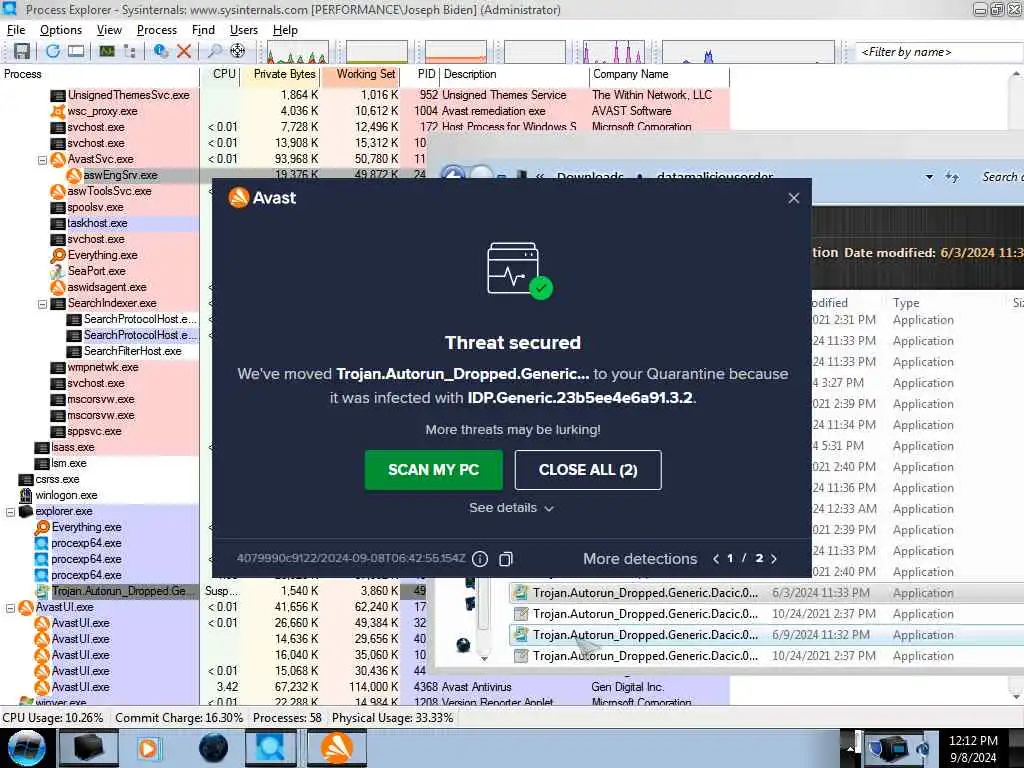1024x768 pixels.
Task: Open the Users menu
Action: [244, 30]
